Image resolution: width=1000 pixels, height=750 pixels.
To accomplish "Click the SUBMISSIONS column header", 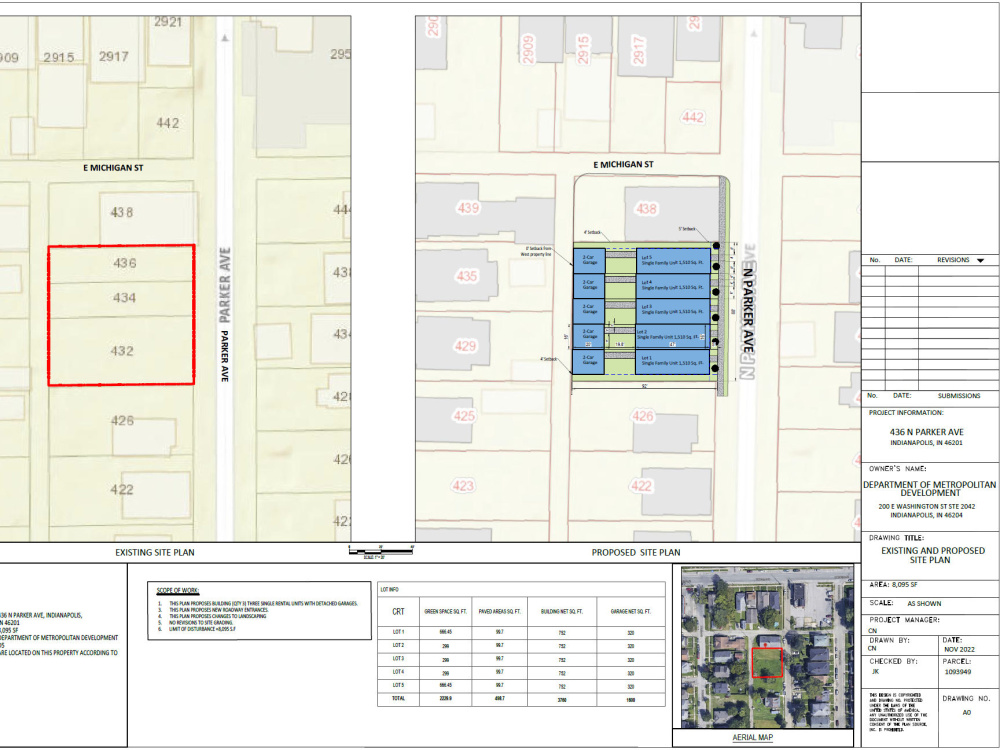I will click(x=959, y=396).
